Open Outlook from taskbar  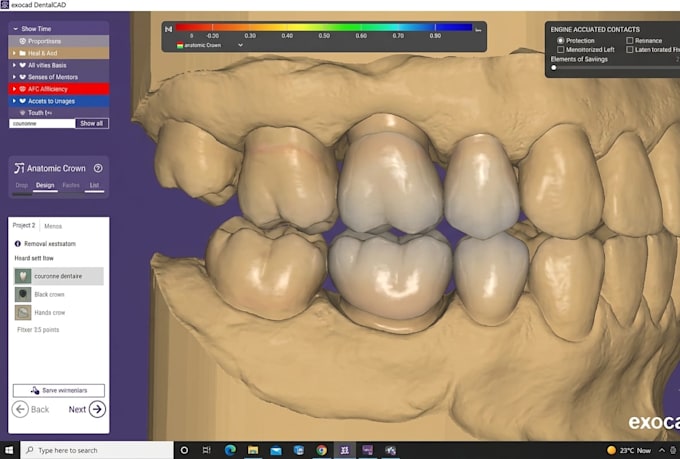(x=299, y=450)
